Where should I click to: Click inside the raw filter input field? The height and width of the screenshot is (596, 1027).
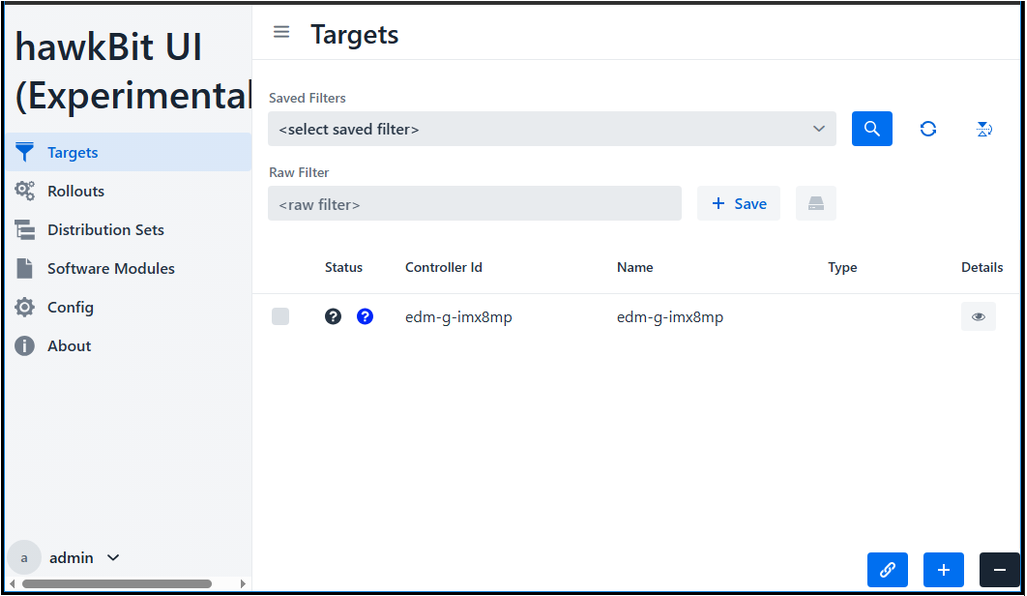point(475,203)
